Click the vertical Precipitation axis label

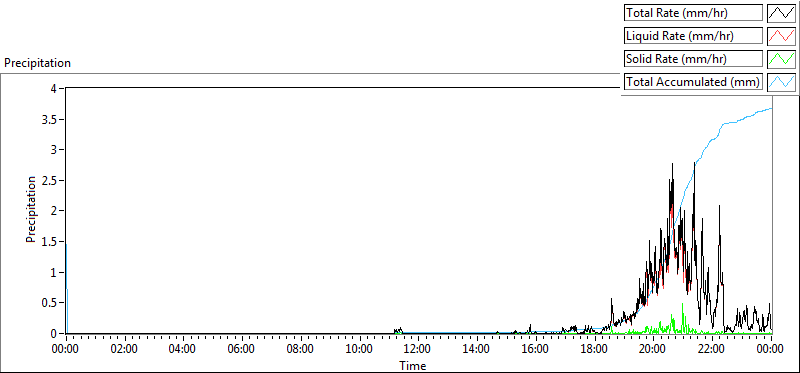(31, 209)
